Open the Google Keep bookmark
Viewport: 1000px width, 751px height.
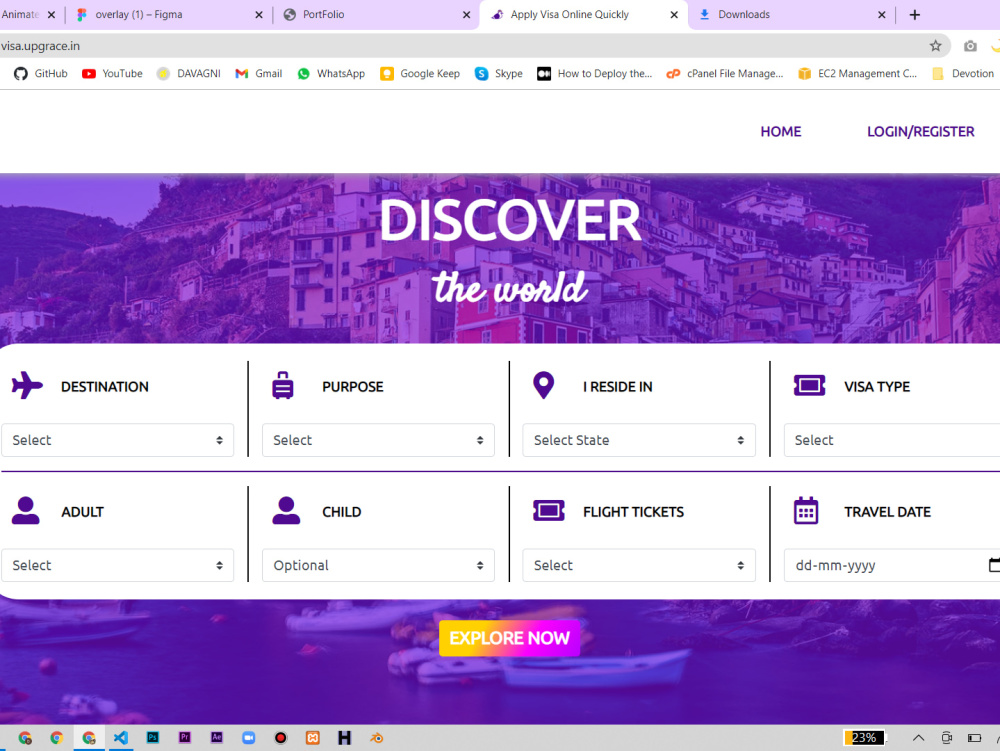pyautogui.click(x=420, y=73)
